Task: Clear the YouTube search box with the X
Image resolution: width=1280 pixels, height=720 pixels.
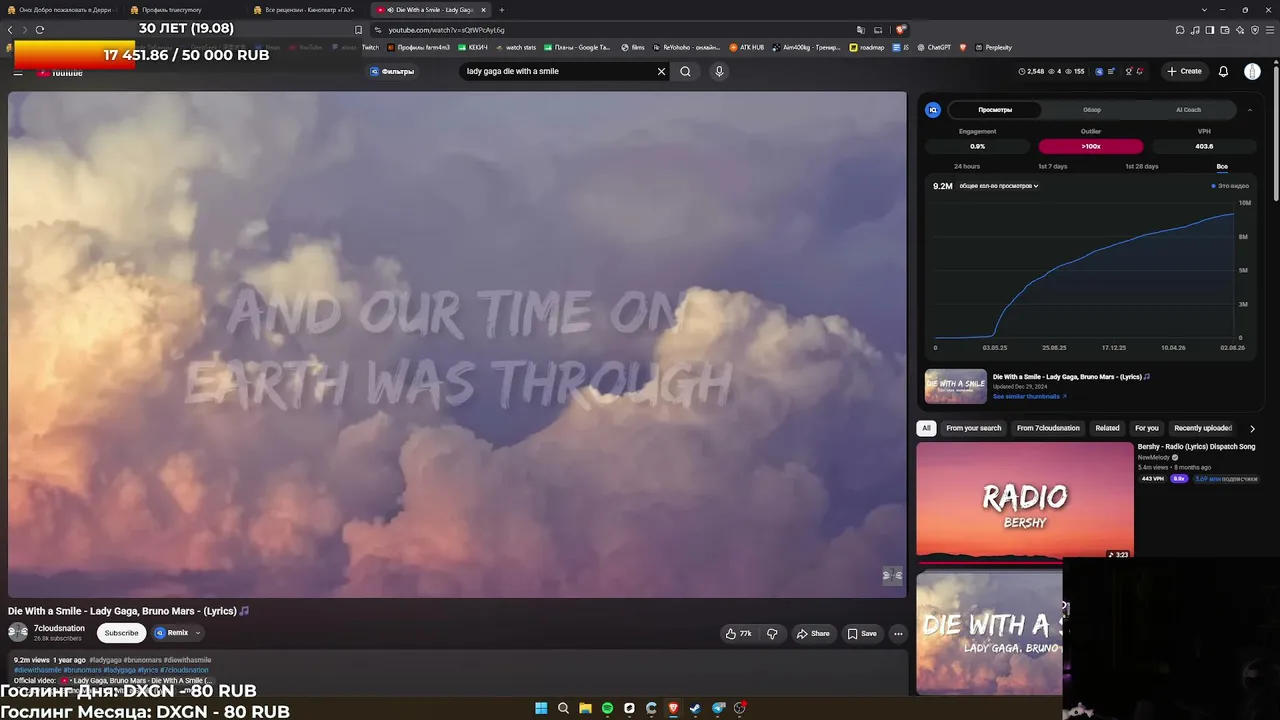Action: [661, 71]
